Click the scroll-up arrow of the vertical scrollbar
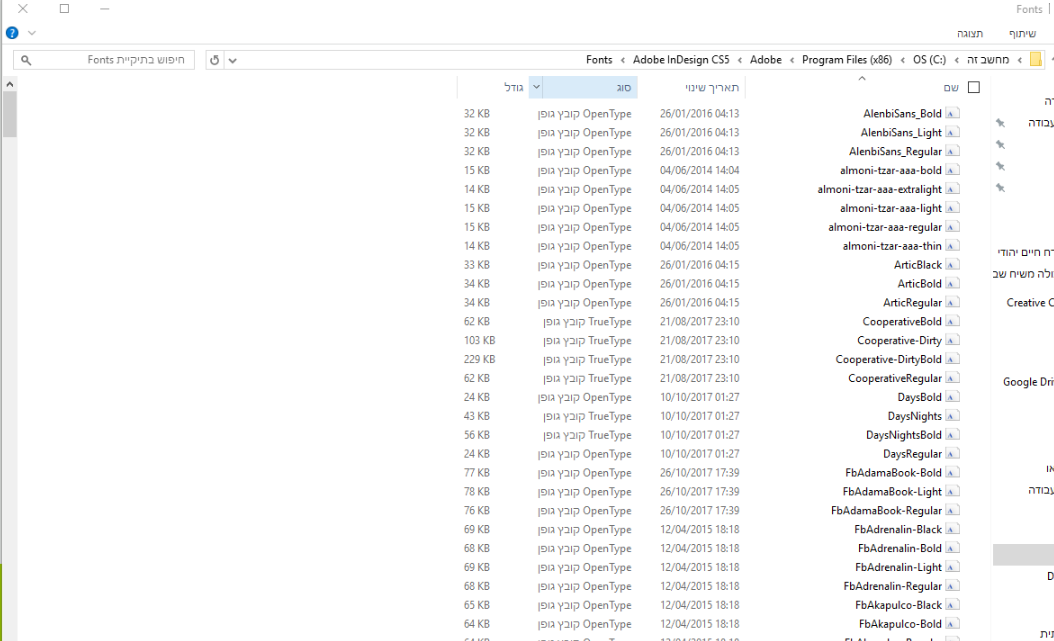The width and height of the screenshot is (1054, 641). coord(9,85)
